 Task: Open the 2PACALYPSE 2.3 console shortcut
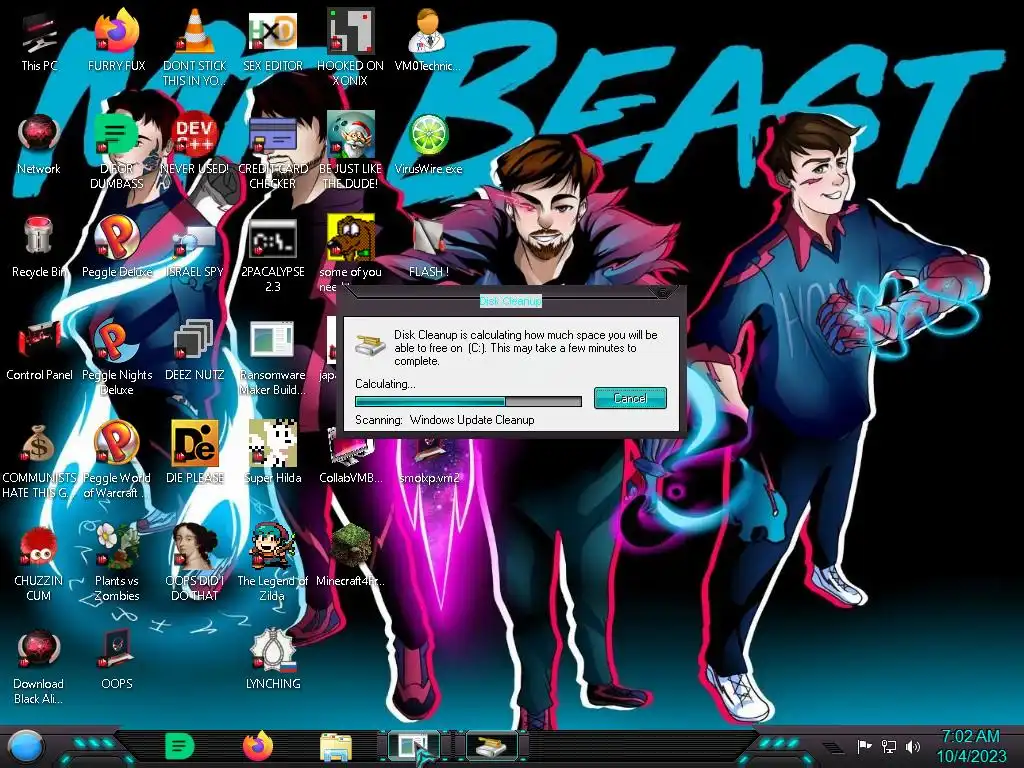pyautogui.click(x=273, y=239)
